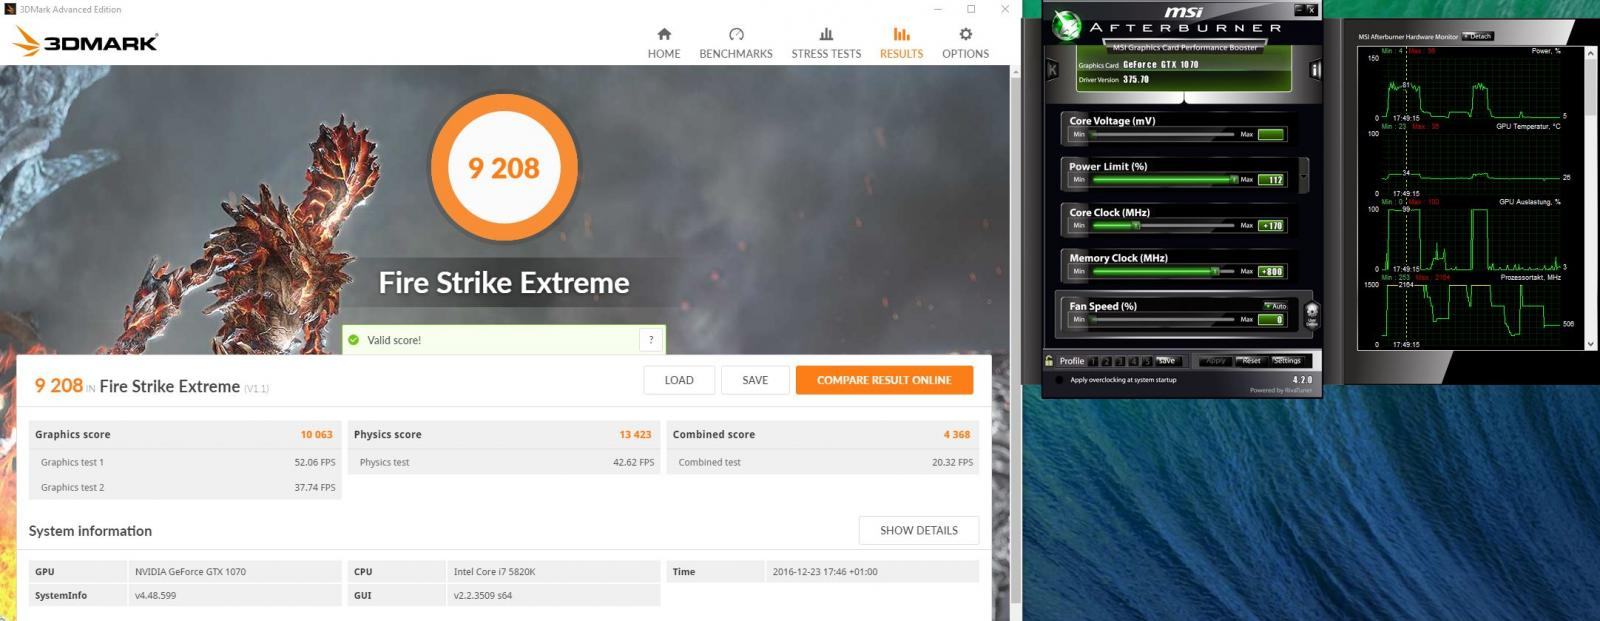Screen dimensions: 1600x621
Task: Click the 9 208 score circle
Action: click(x=504, y=167)
